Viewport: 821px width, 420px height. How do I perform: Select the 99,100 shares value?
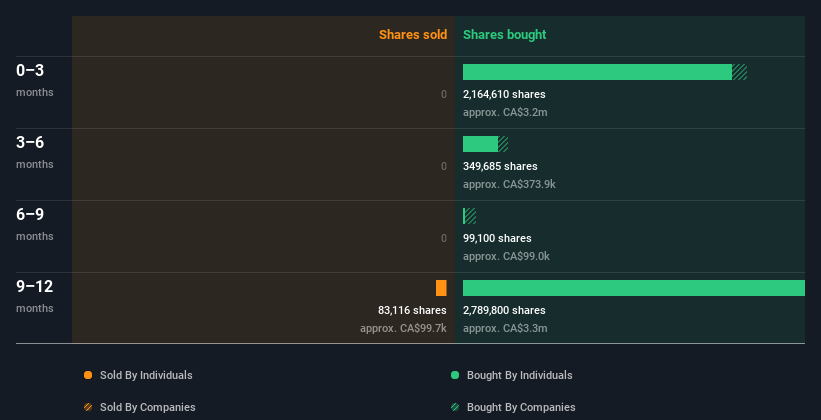tap(497, 238)
